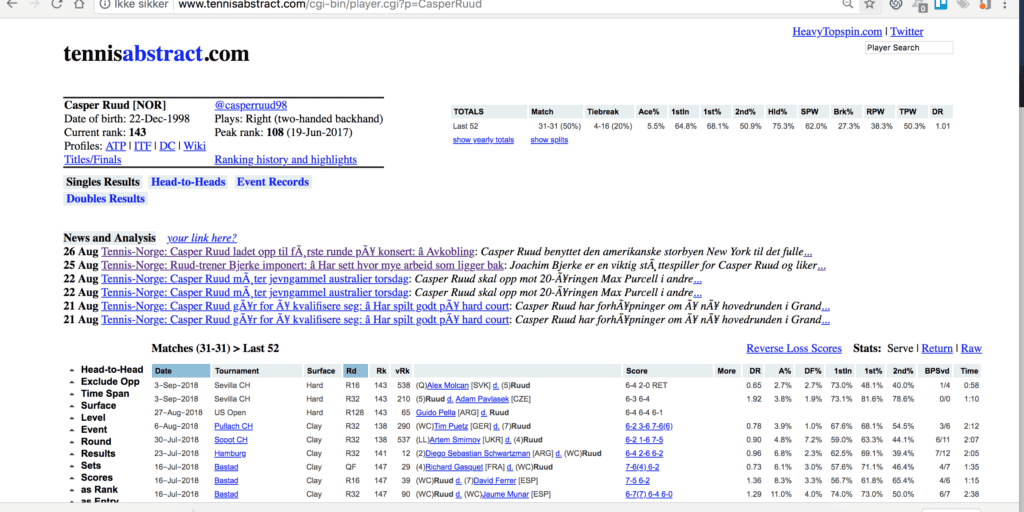Open the swirl-shaped browser extension
Image resolution: width=1024 pixels, height=512 pixels.
[897, 4]
